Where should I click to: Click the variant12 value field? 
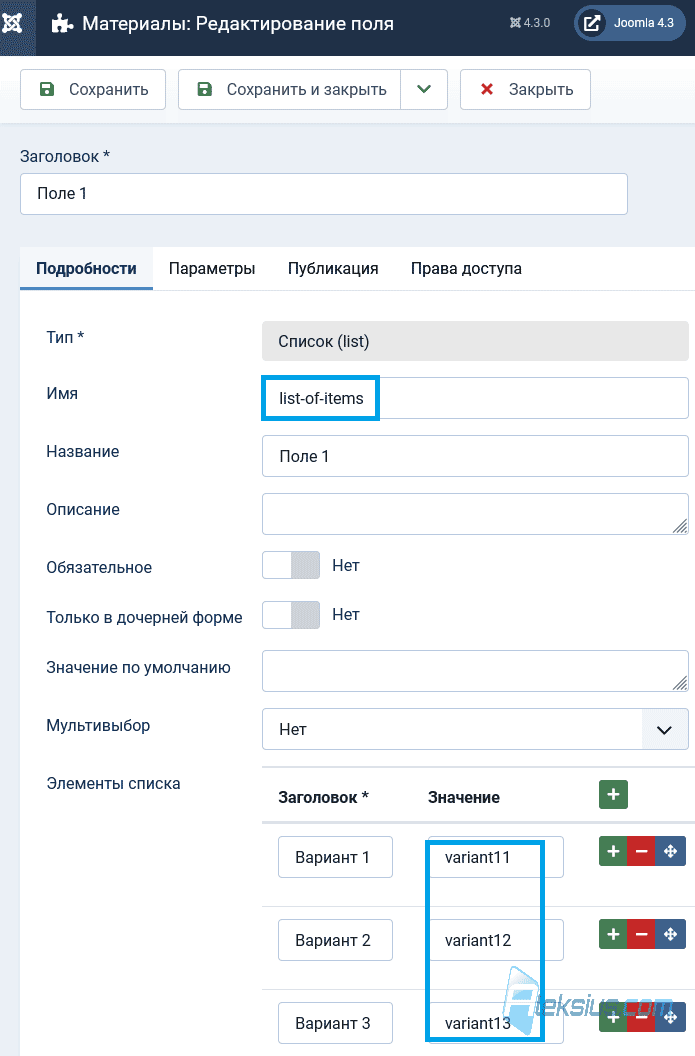[496, 939]
